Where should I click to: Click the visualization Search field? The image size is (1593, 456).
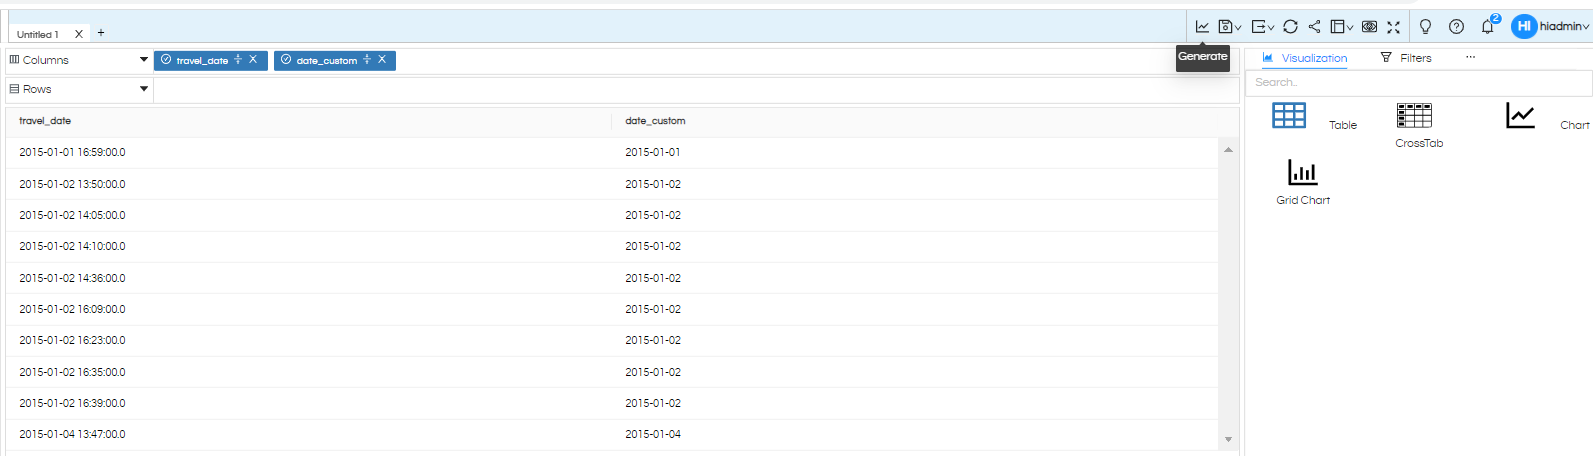[x=1418, y=83]
